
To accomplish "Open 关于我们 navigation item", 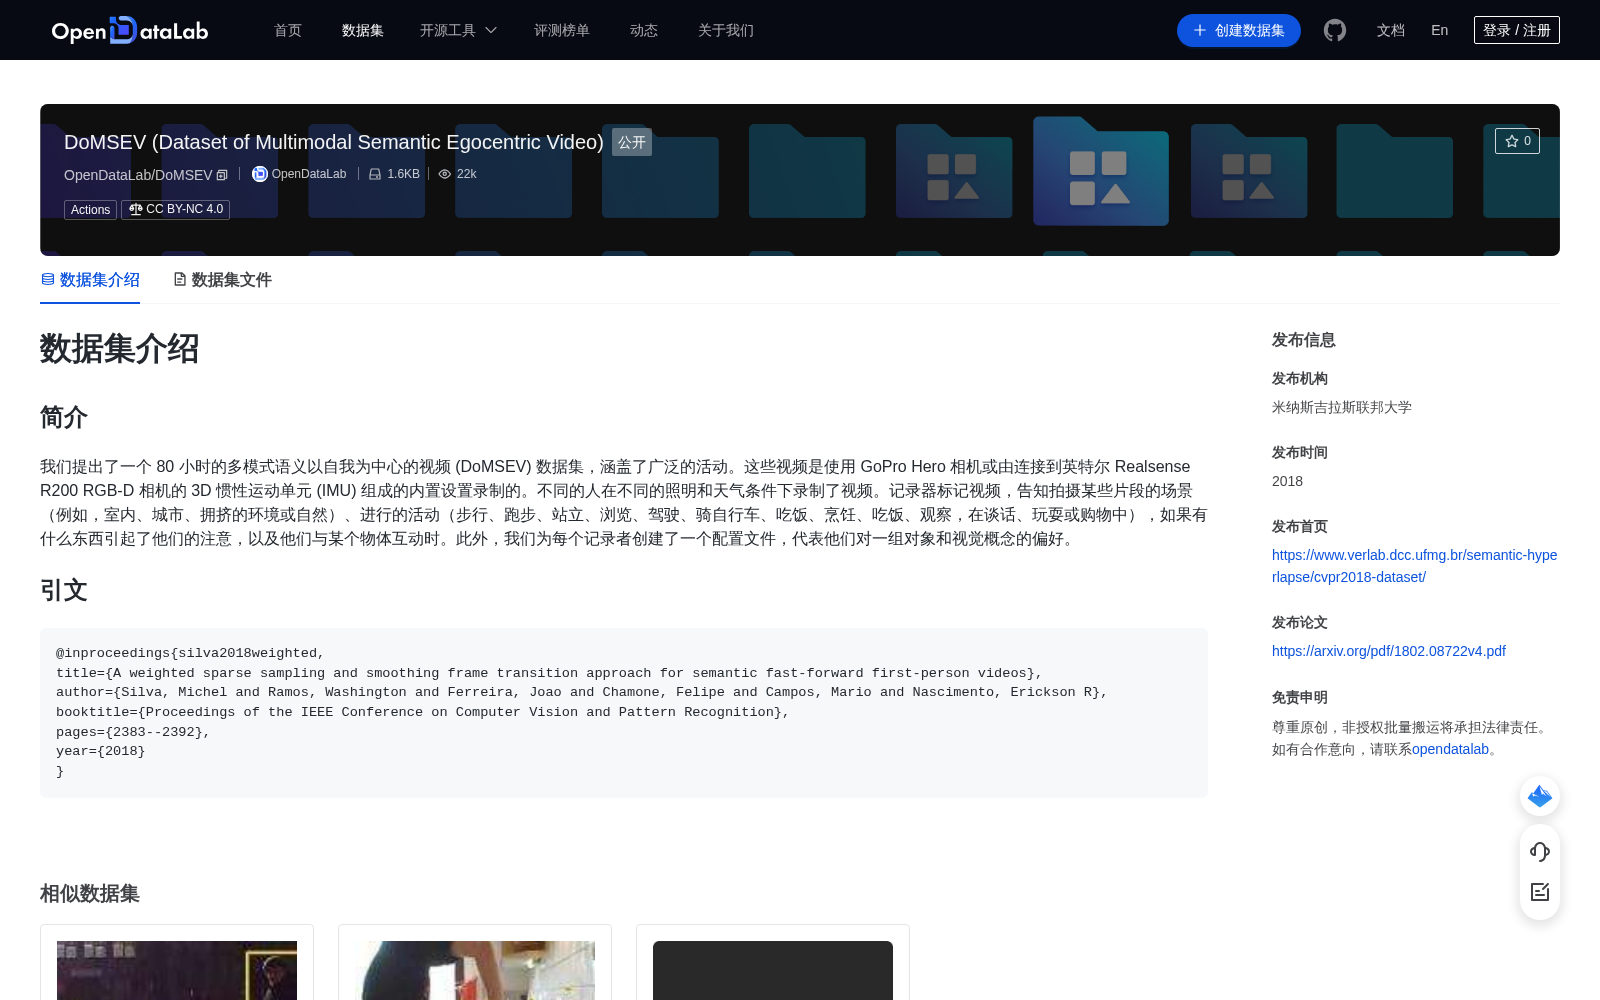I will click(x=726, y=31).
